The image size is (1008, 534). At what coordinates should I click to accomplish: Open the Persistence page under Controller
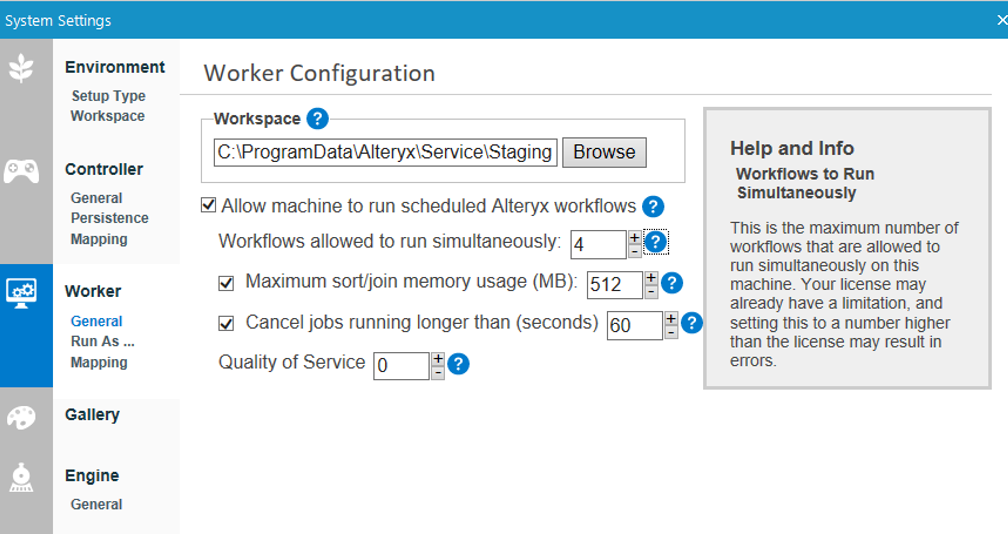pyautogui.click(x=109, y=218)
